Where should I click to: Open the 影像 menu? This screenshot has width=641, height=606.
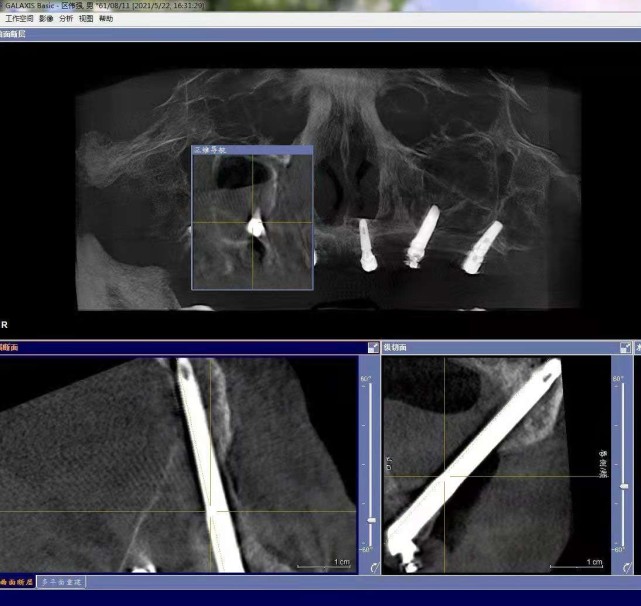click(x=46, y=18)
